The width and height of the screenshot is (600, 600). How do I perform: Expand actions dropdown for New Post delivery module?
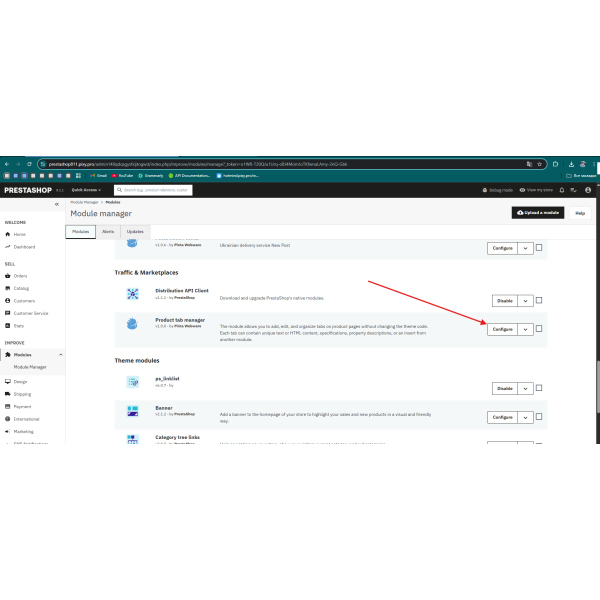point(525,248)
